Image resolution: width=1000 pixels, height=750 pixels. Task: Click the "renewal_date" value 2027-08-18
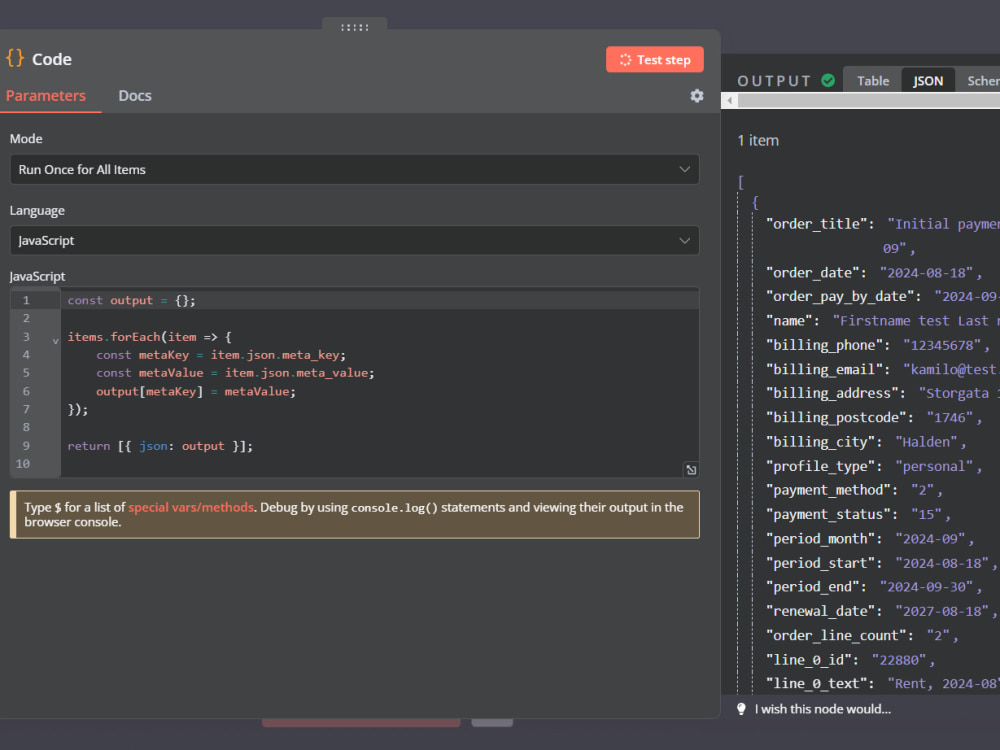pyautogui.click(x=942, y=612)
